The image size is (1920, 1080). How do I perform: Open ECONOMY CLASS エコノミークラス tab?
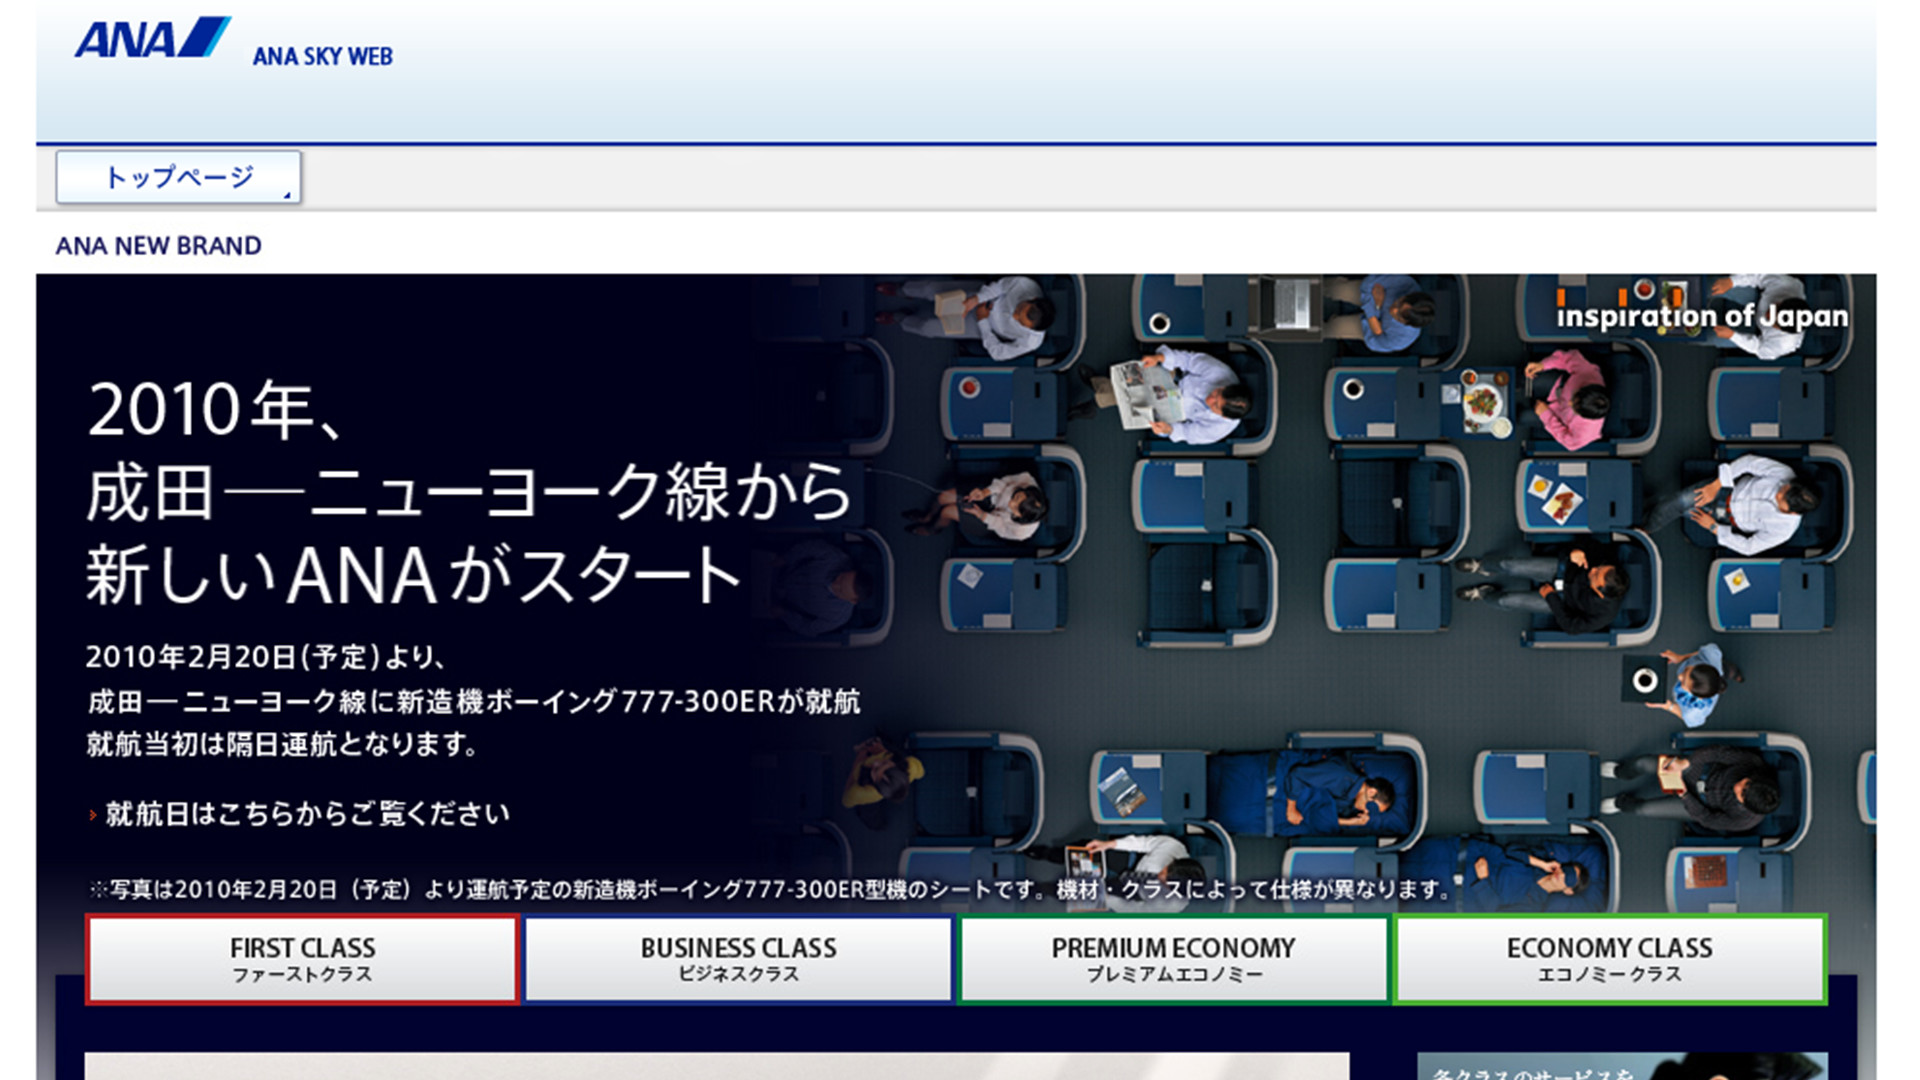pyautogui.click(x=1609, y=959)
